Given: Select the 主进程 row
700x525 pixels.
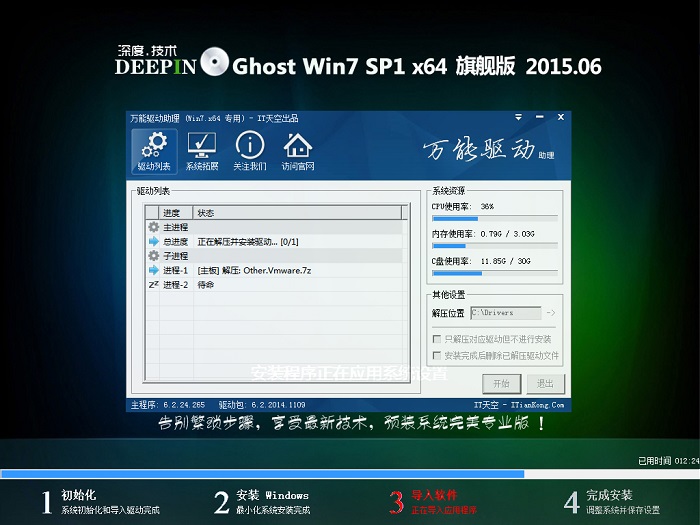Looking at the screenshot, I should click(x=274, y=227).
